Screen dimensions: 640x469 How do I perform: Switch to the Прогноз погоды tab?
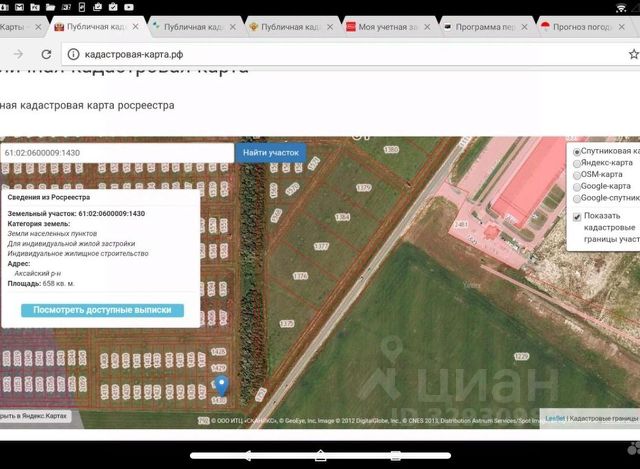580,27
